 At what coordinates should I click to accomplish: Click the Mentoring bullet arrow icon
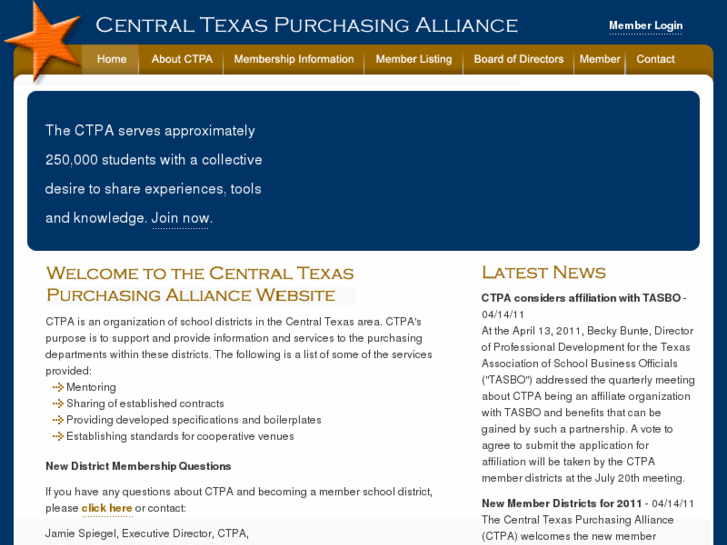point(57,387)
